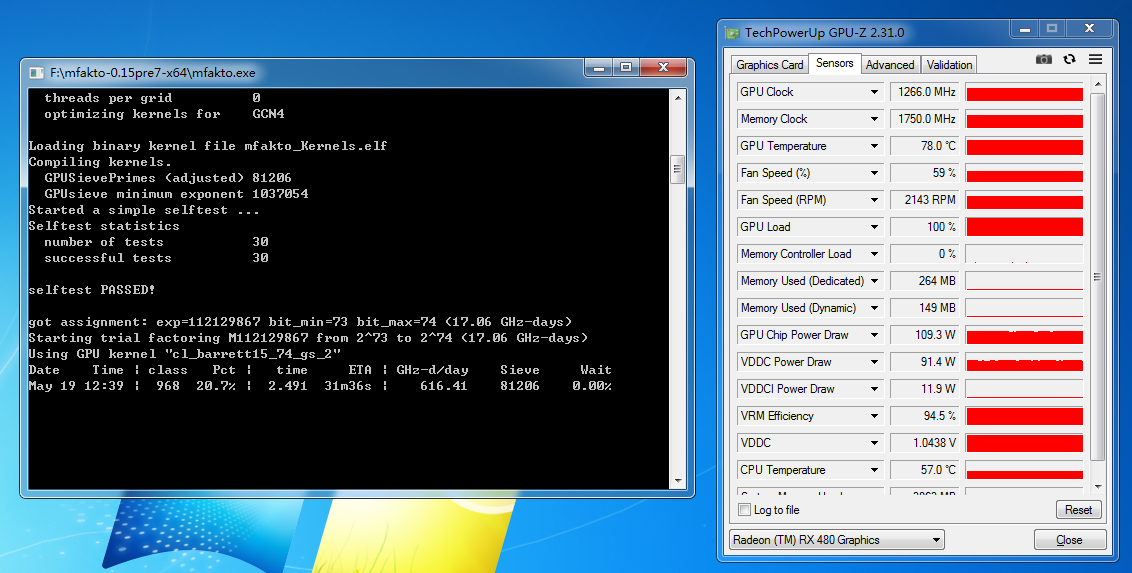This screenshot has width=1132, height=573.
Task: Click the 109.3 W chip power value
Action: click(925, 335)
